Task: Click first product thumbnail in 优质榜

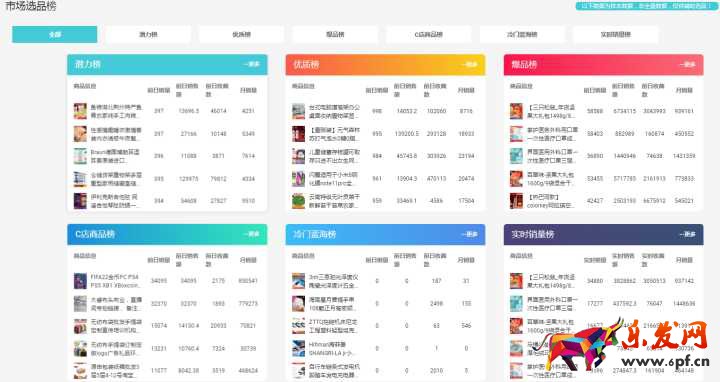Action: pyautogui.click(x=298, y=111)
